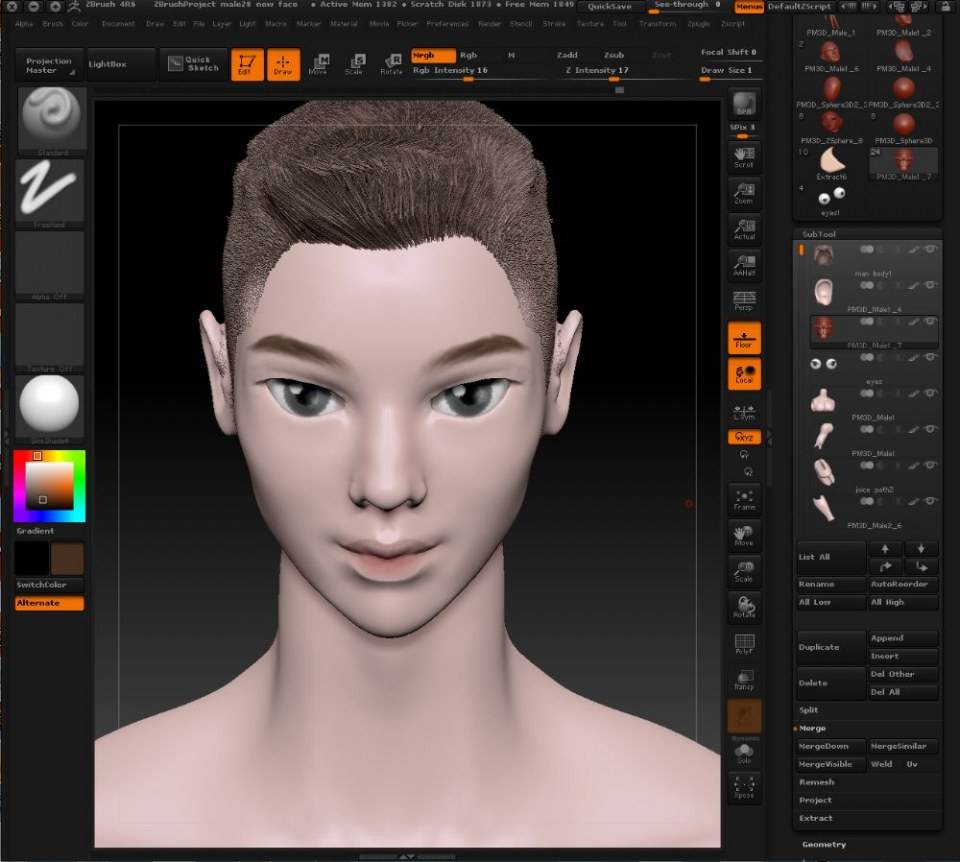Activate the Draw mode button
The image size is (960, 862).
pyautogui.click(x=283, y=64)
